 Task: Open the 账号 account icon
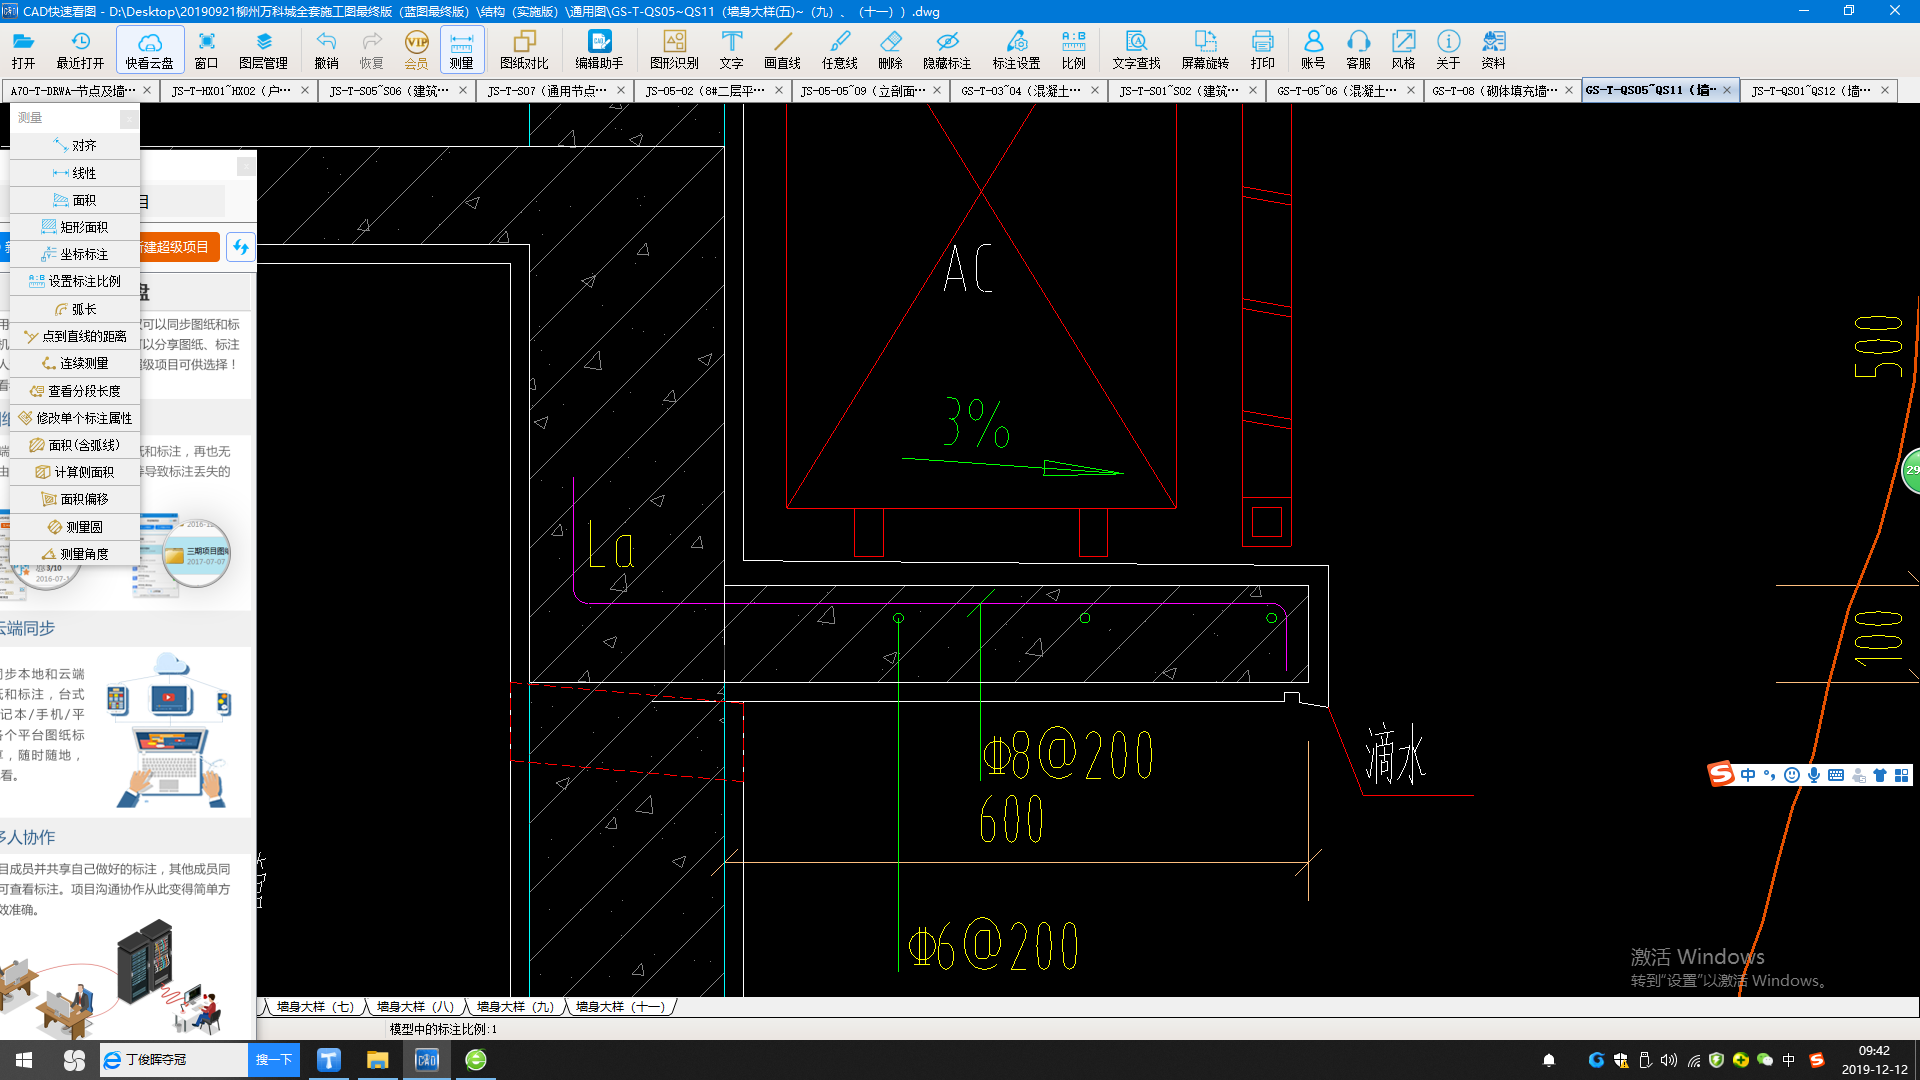coord(1313,49)
